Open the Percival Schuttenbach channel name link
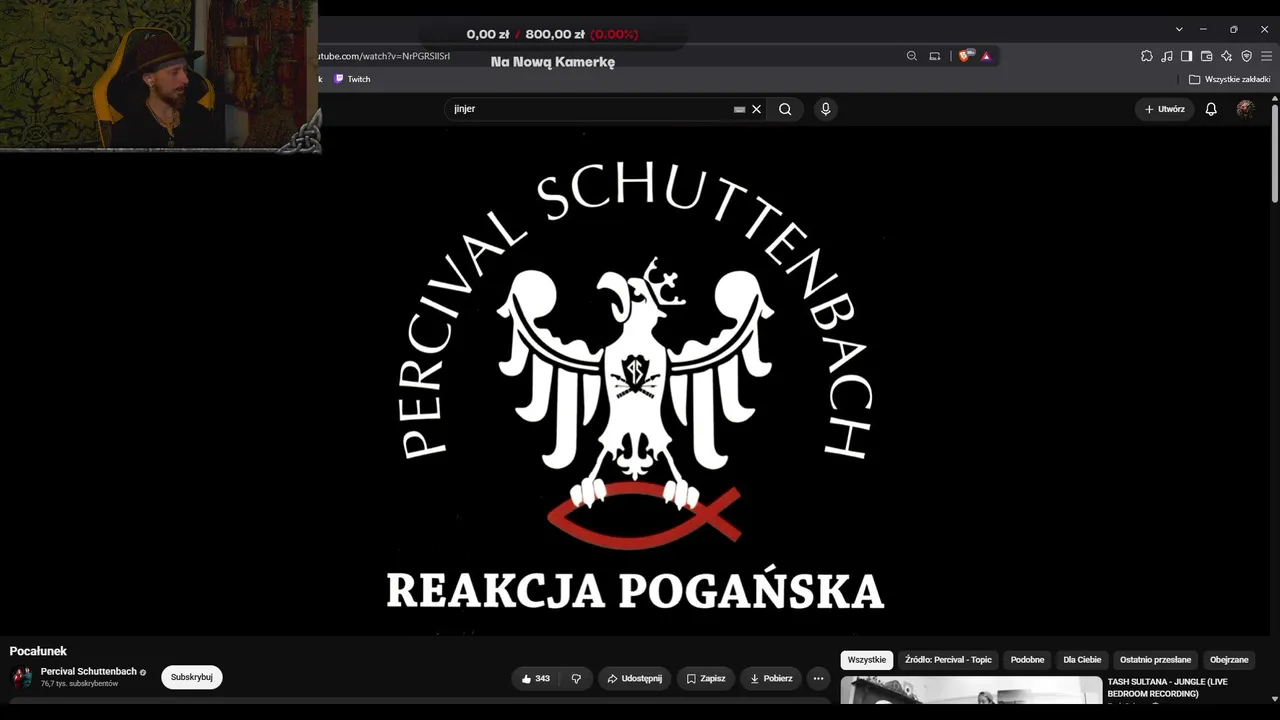1280x720 pixels. coord(89,671)
